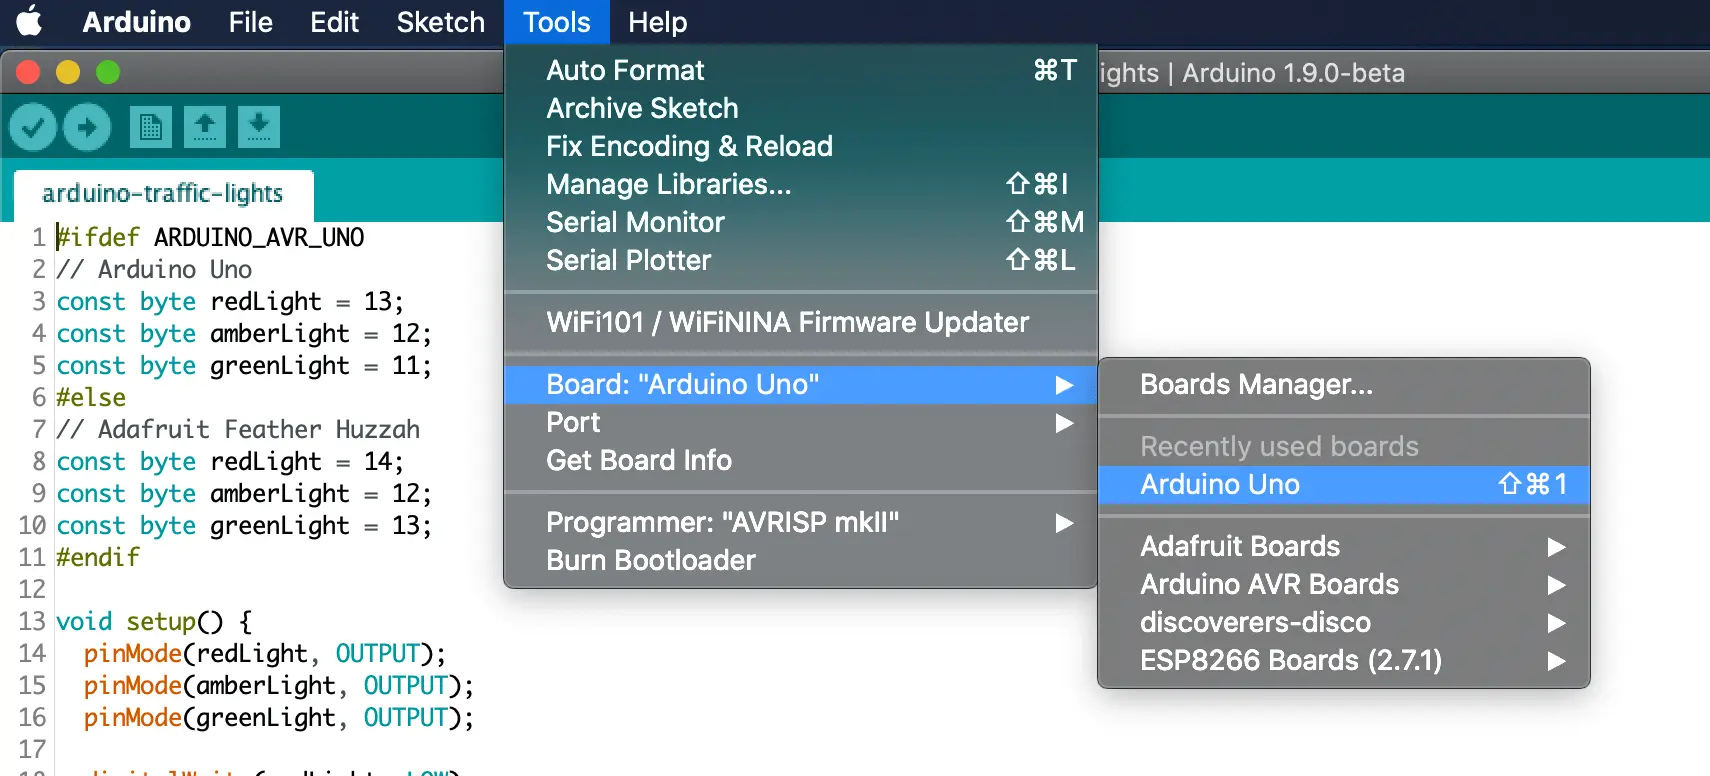
Task: Click the Open sketch toolbar icon
Action: pos(205,127)
